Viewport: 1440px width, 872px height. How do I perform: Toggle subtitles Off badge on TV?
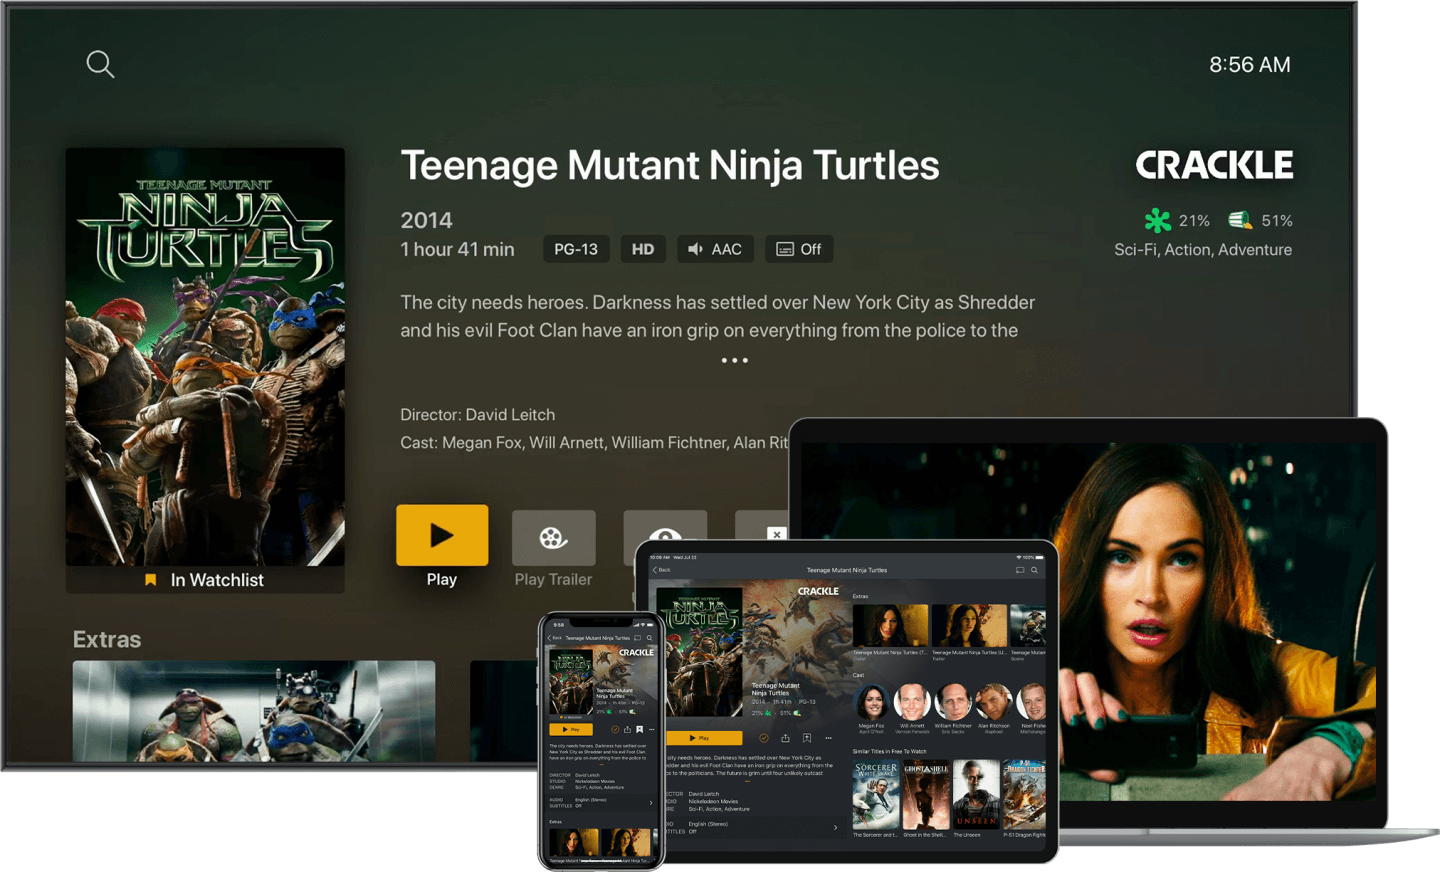[799, 249]
